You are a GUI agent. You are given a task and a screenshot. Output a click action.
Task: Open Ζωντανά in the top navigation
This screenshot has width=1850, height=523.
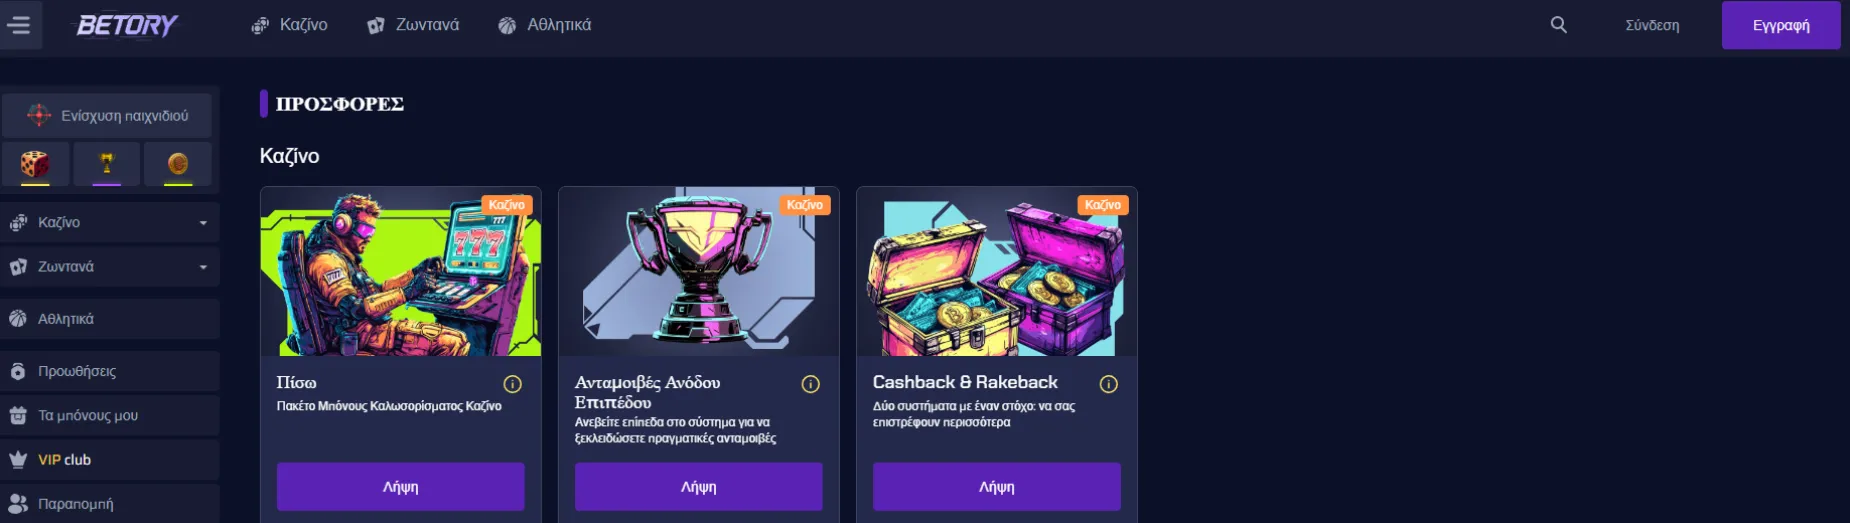[413, 25]
